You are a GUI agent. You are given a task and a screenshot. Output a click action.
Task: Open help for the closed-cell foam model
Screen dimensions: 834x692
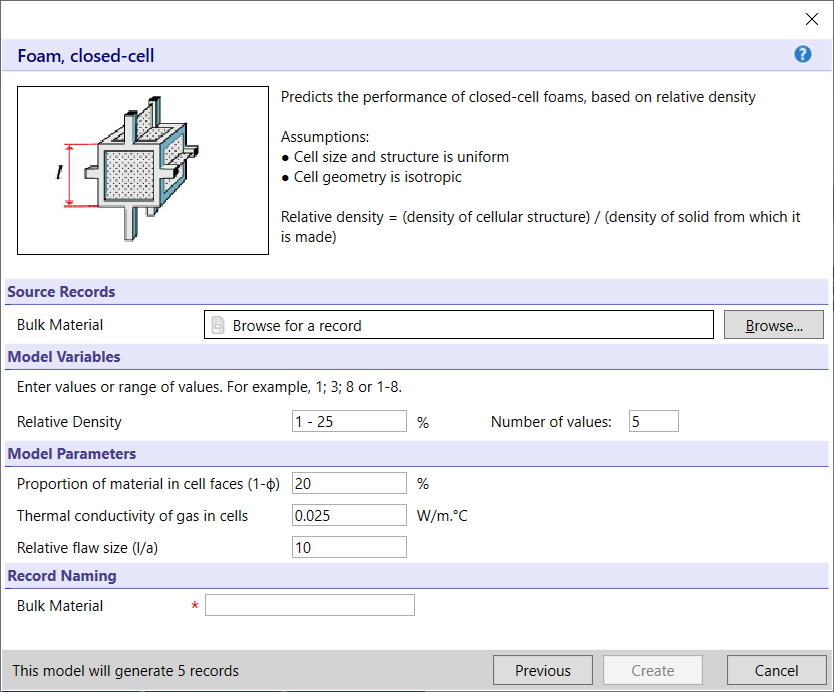click(802, 55)
